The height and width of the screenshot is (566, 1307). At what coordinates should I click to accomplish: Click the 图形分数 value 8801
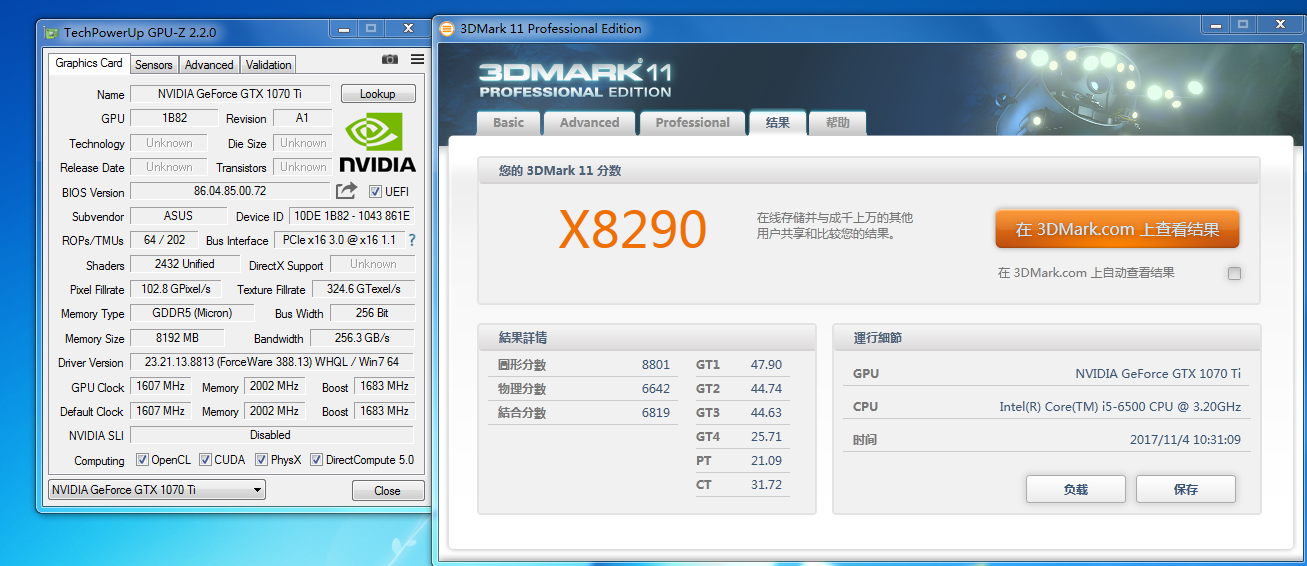[x=656, y=365]
